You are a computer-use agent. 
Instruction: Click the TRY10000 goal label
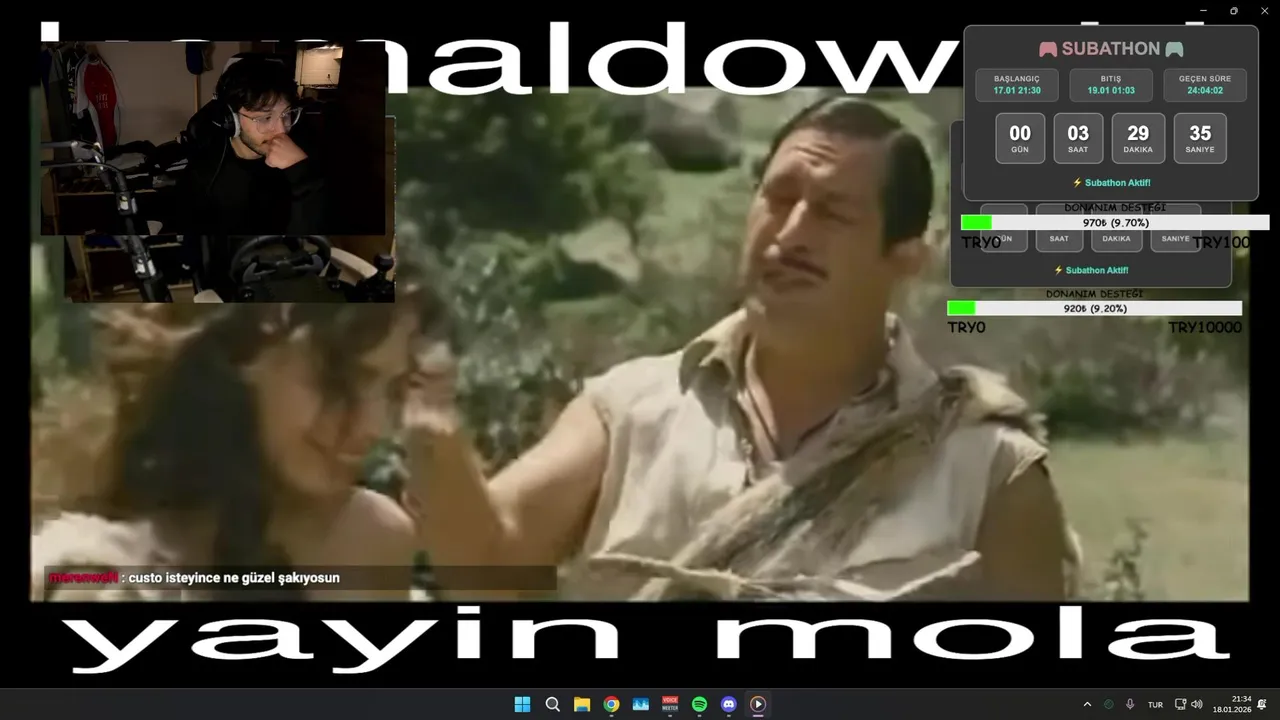(1205, 328)
